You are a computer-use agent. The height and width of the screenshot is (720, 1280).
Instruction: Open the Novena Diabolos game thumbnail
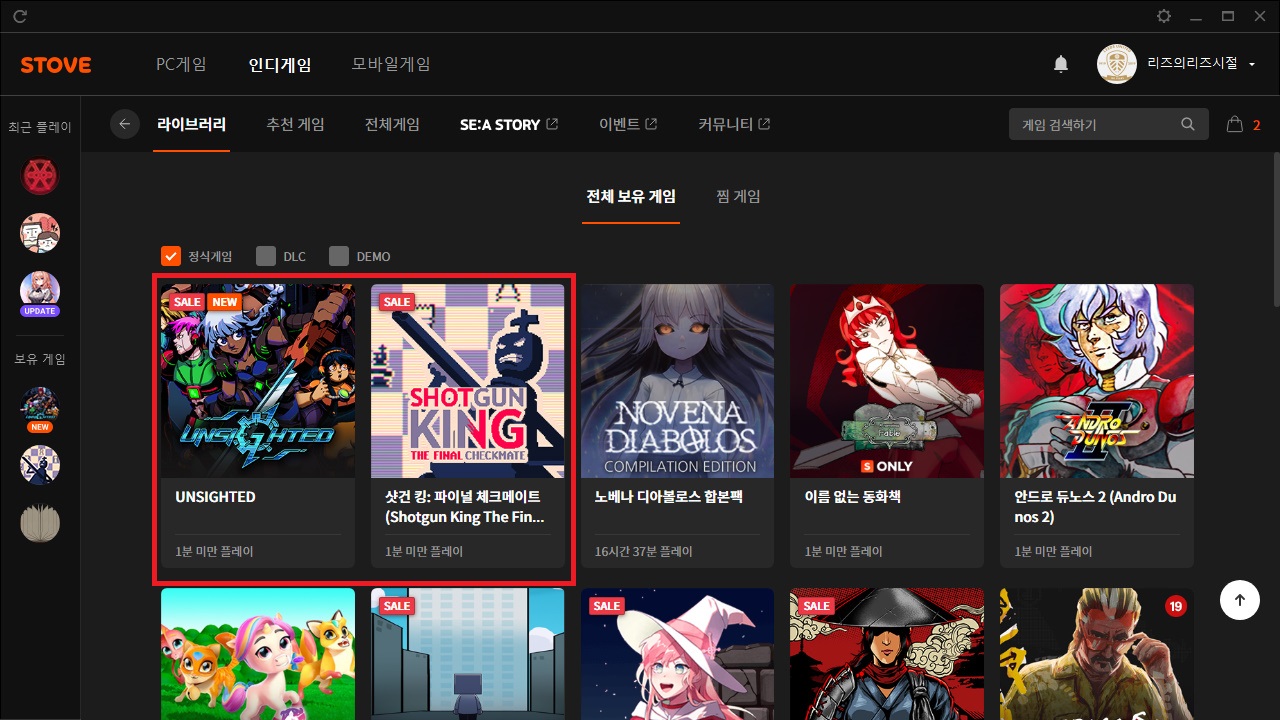[x=677, y=381]
